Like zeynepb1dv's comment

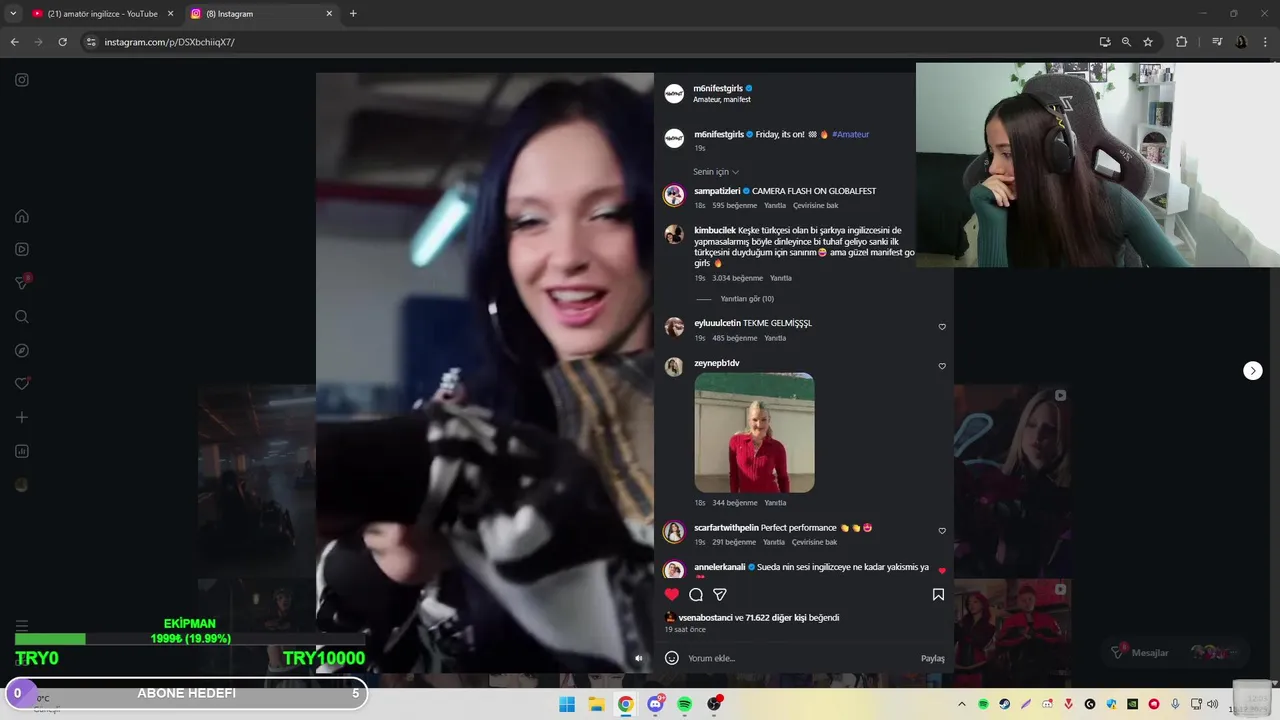[942, 366]
